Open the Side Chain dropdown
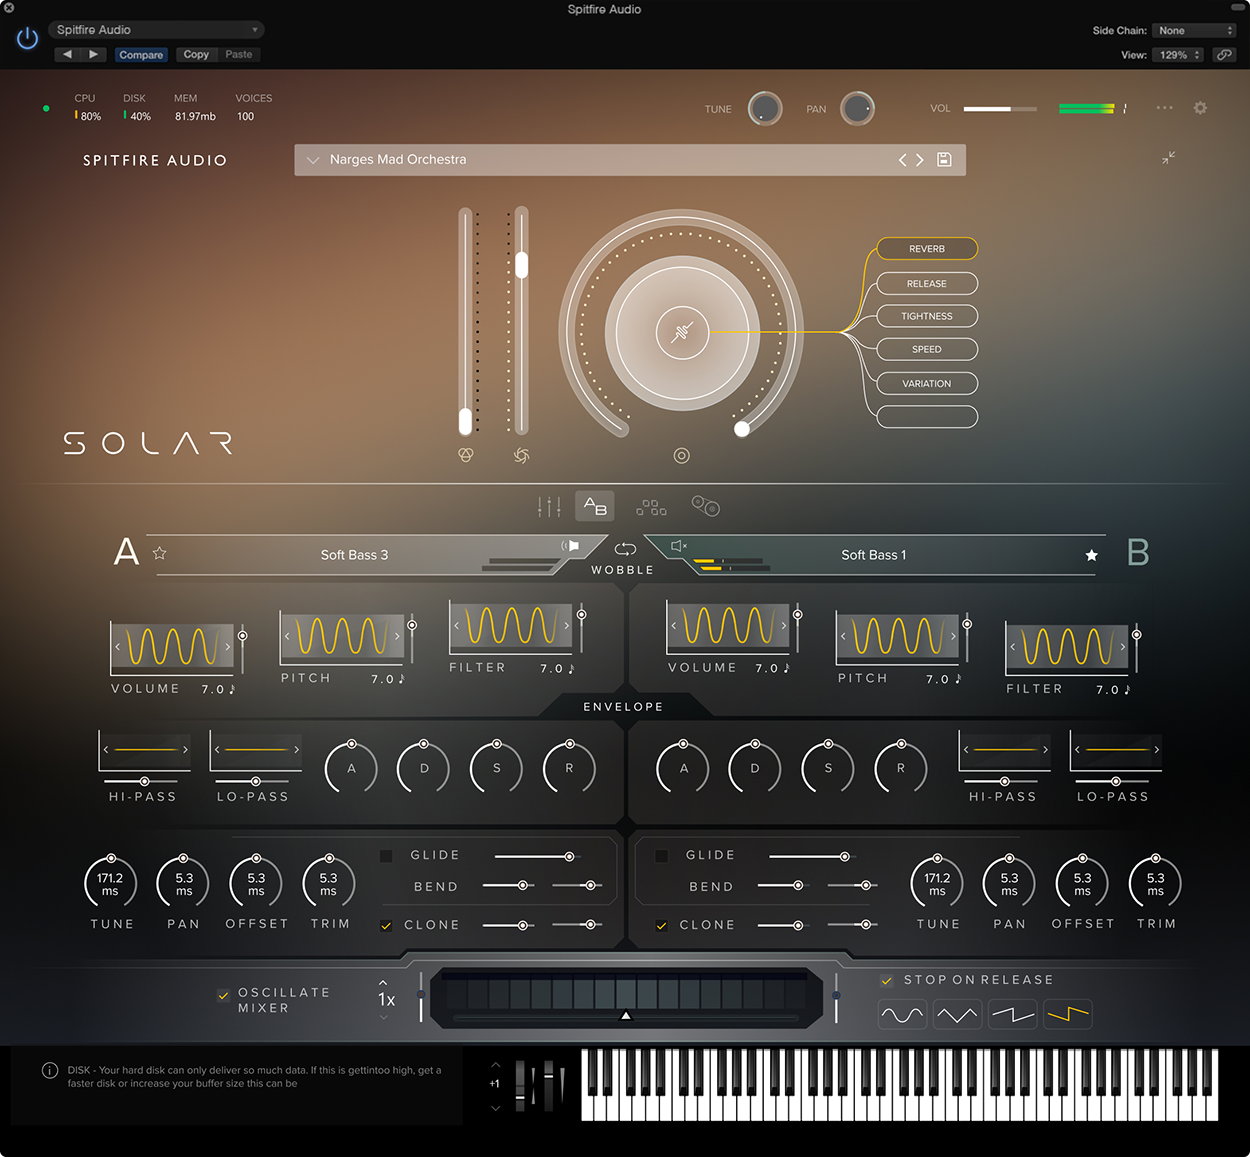1250x1157 pixels. click(x=1194, y=30)
